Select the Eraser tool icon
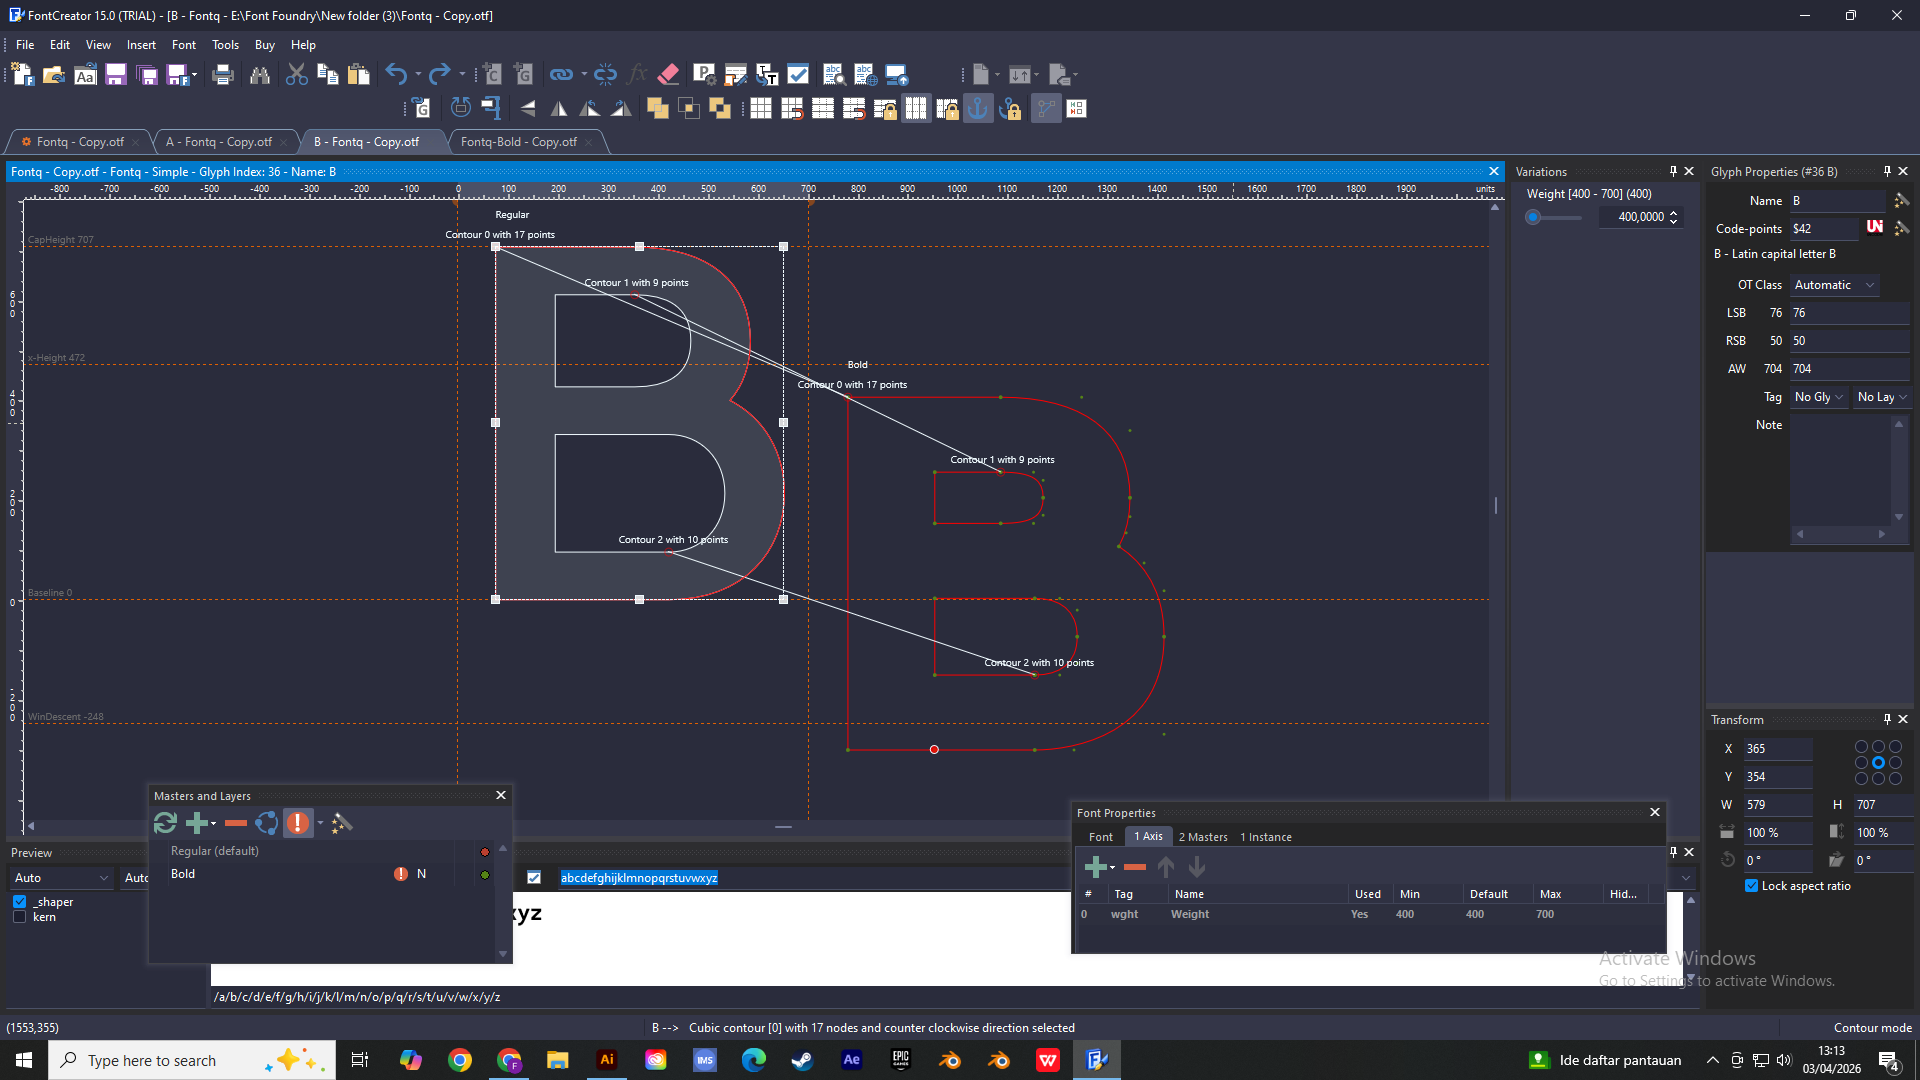Viewport: 1920px width, 1080px height. coord(669,74)
